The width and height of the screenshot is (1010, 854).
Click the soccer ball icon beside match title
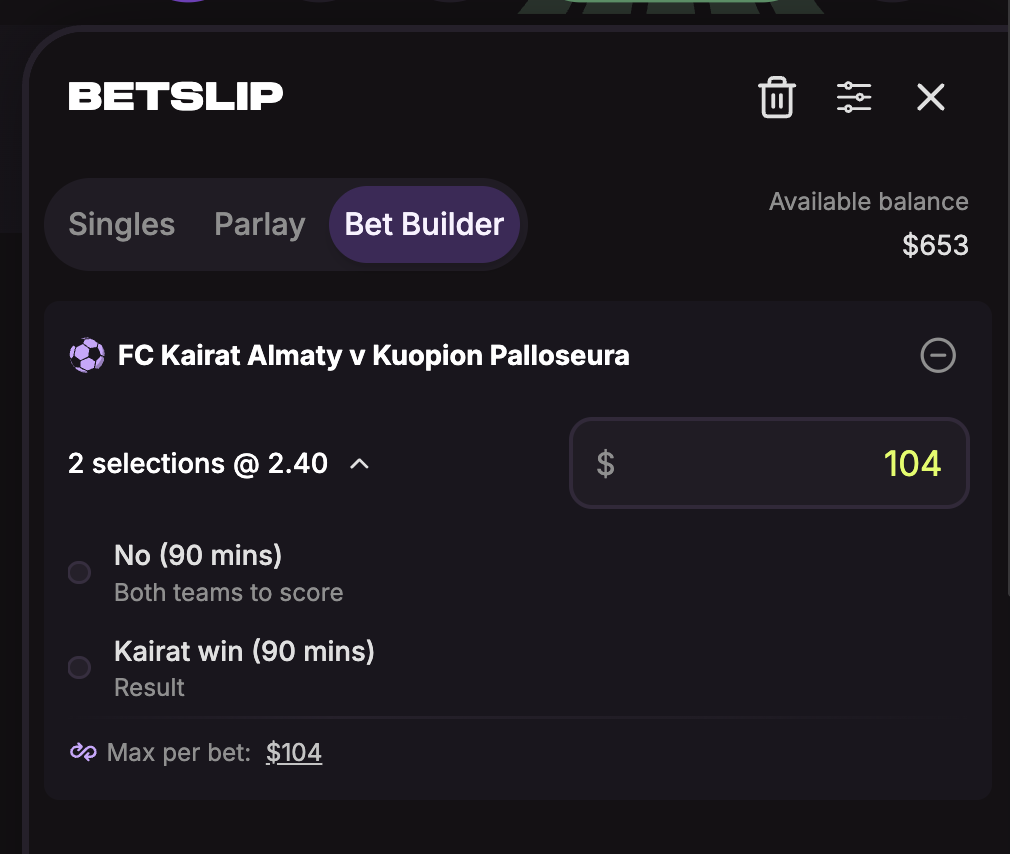click(x=87, y=356)
